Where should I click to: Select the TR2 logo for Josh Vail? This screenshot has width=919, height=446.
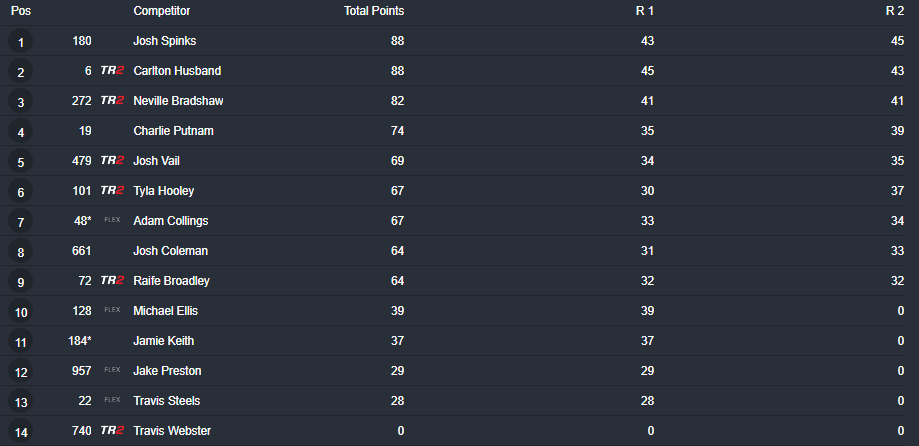112,160
